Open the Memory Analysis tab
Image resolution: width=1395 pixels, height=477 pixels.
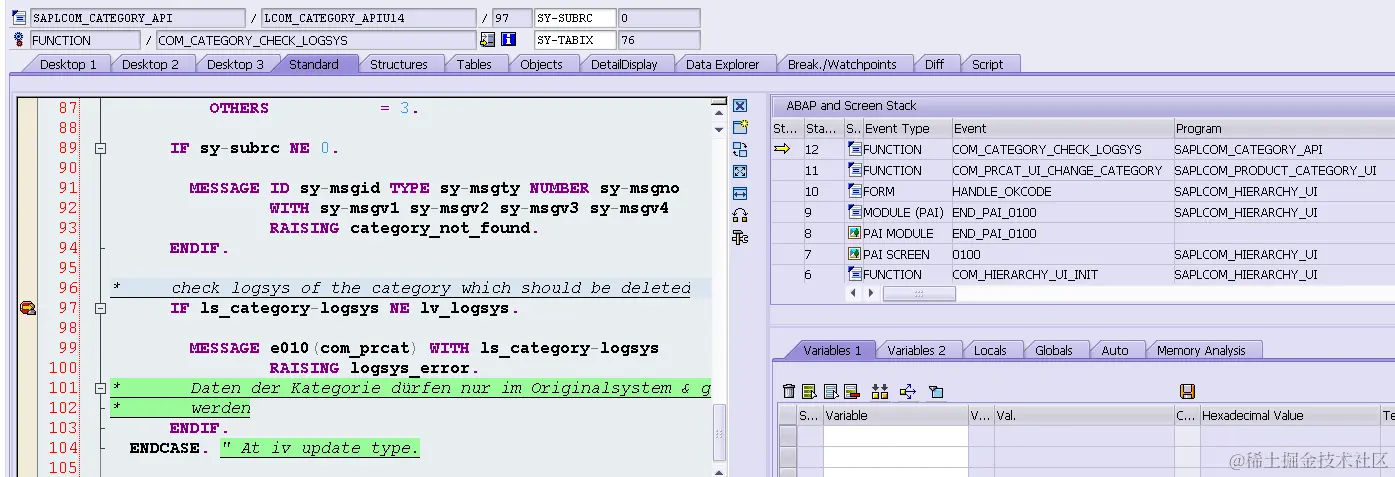[1201, 350]
